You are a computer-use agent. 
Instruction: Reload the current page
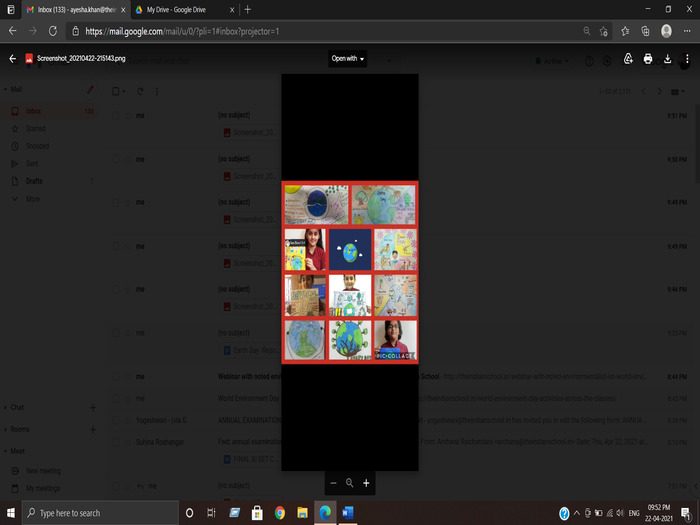tap(53, 31)
